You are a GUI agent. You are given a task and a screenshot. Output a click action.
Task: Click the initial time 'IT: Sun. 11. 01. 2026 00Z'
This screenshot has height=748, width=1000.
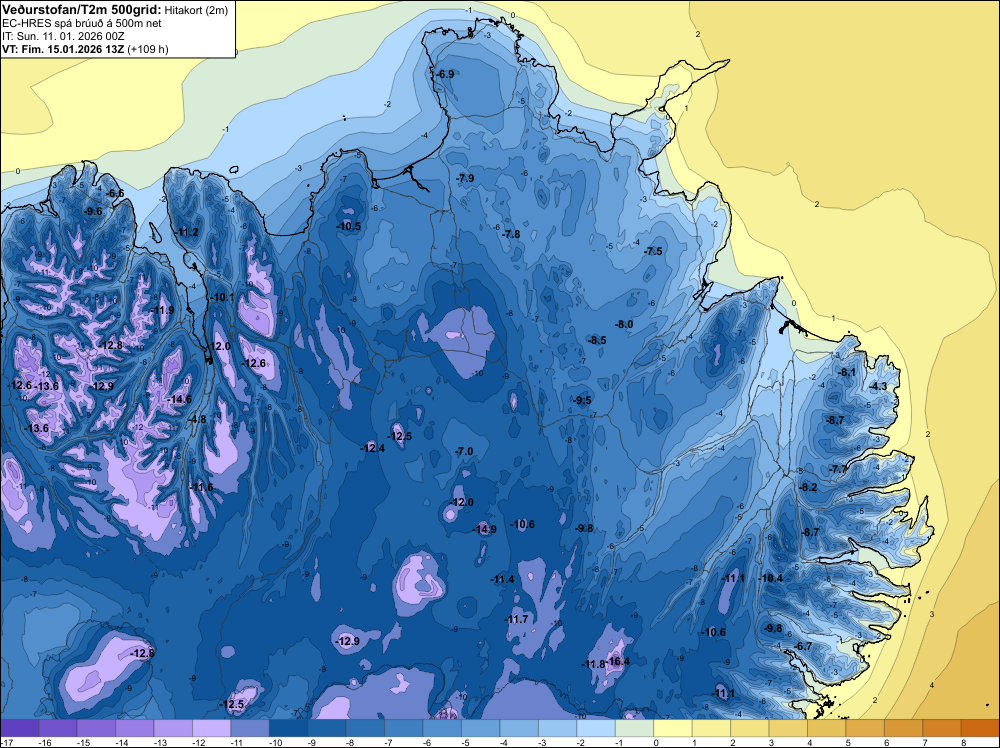[63, 36]
